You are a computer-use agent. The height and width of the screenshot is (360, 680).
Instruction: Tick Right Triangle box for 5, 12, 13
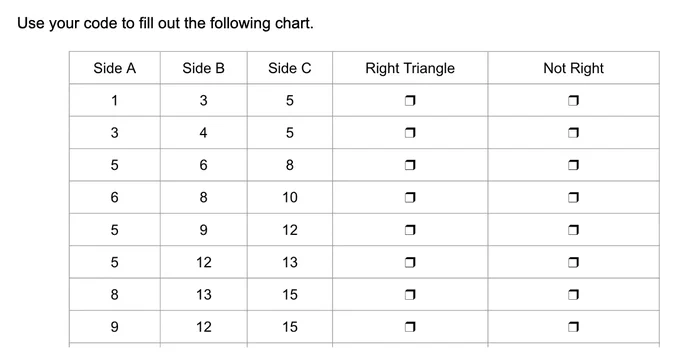[410, 262]
